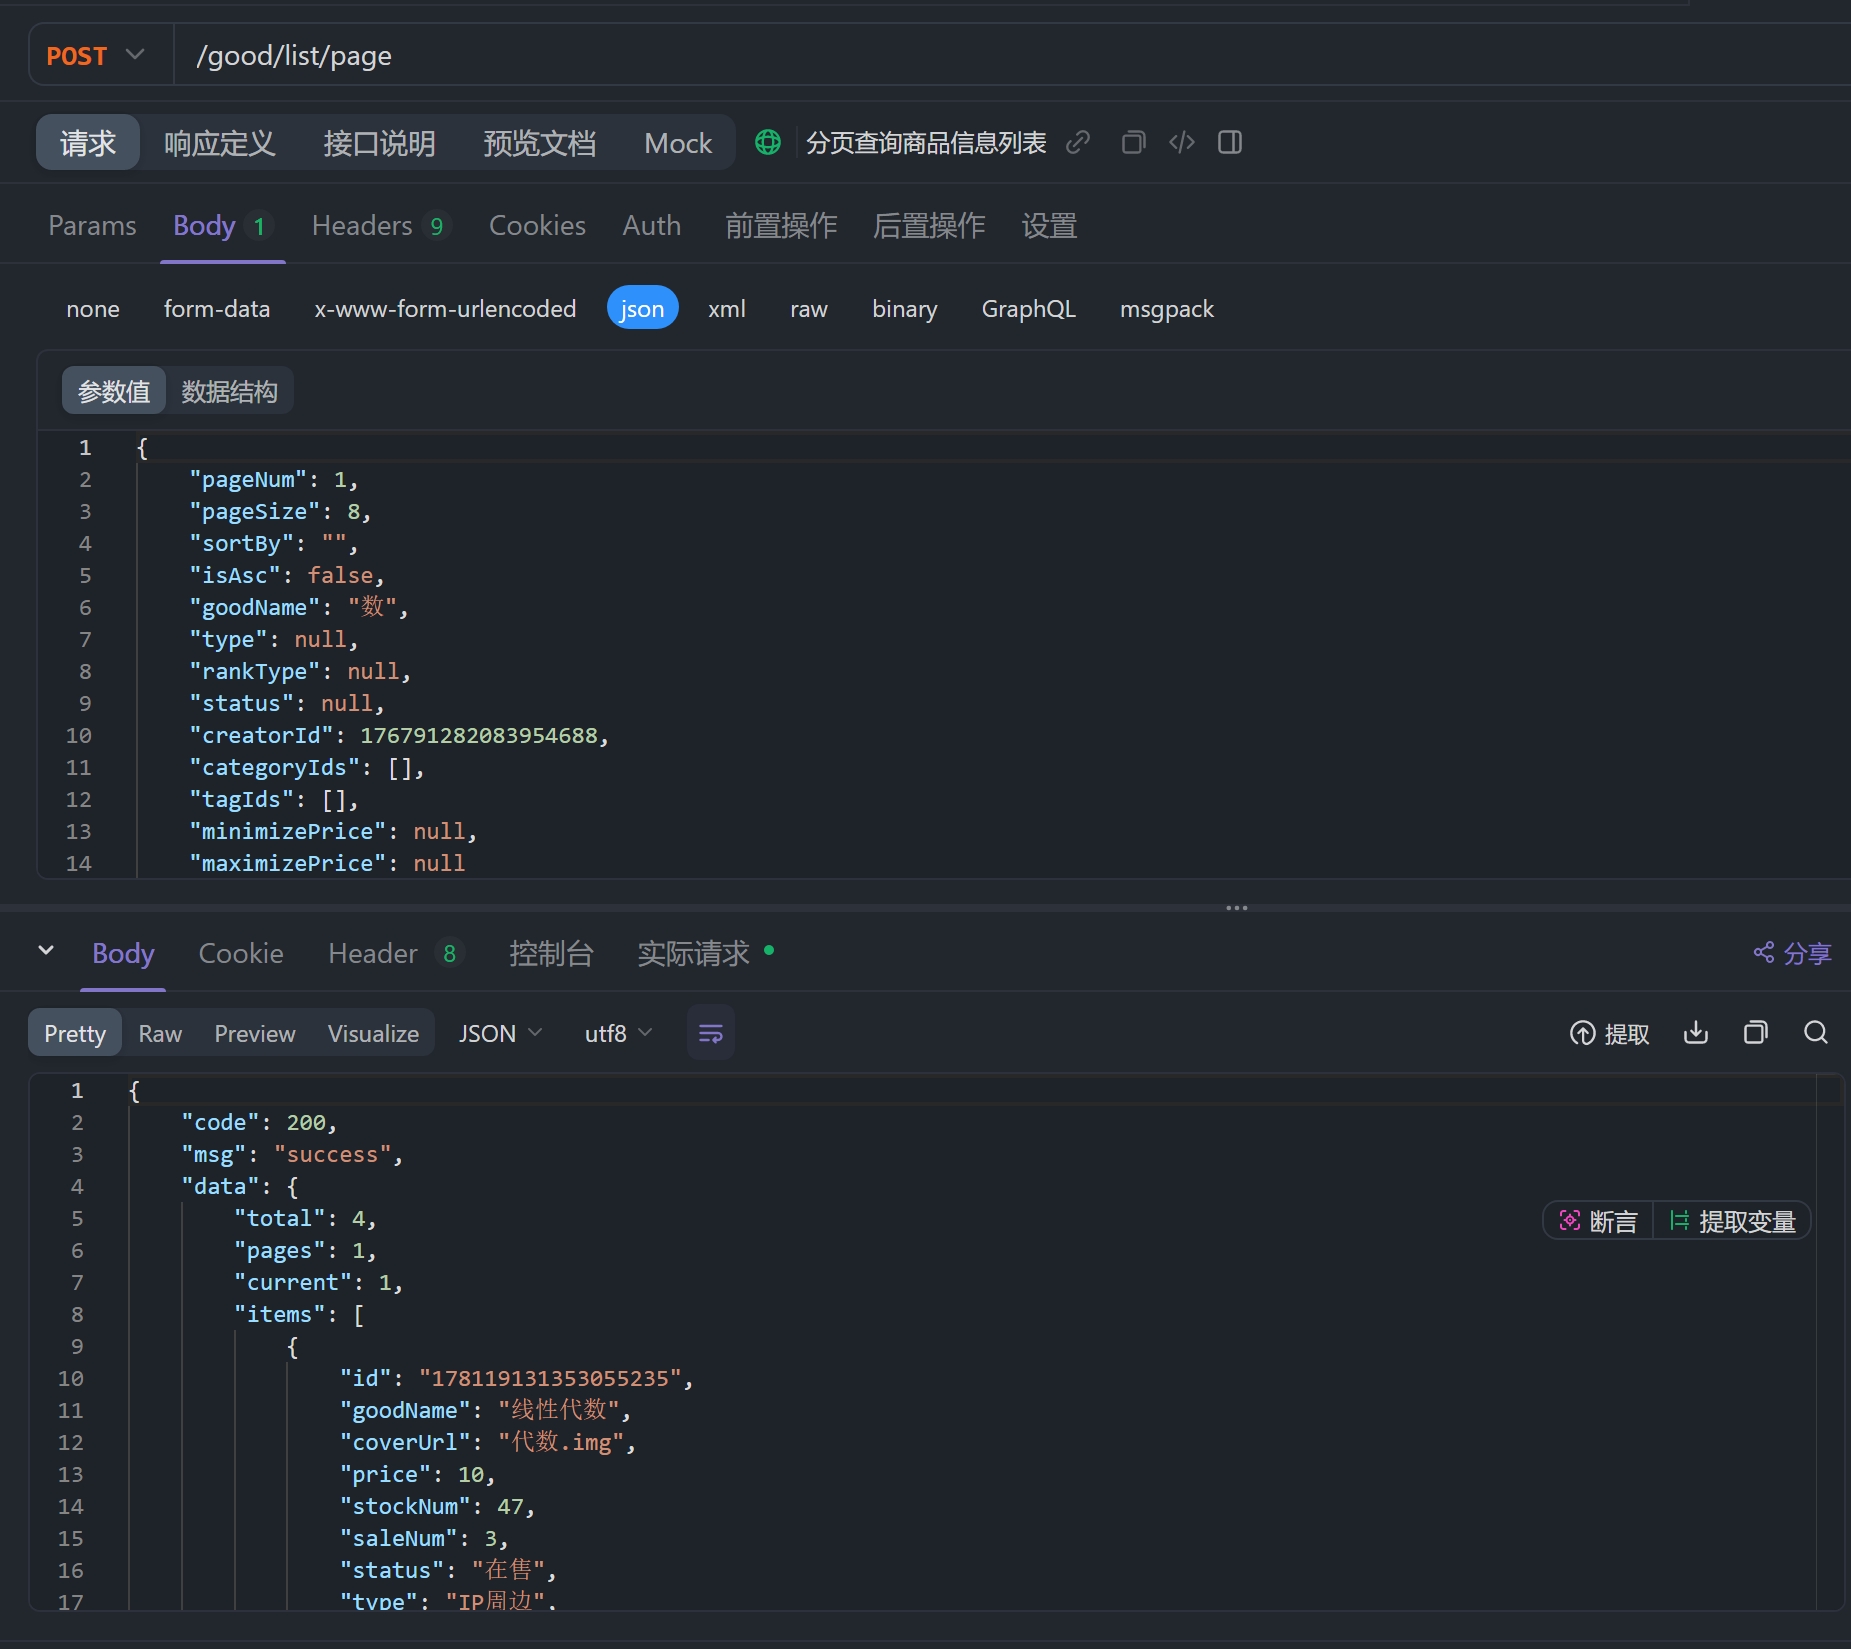
Task: Click the link icon beside the API name
Action: click(x=1077, y=143)
